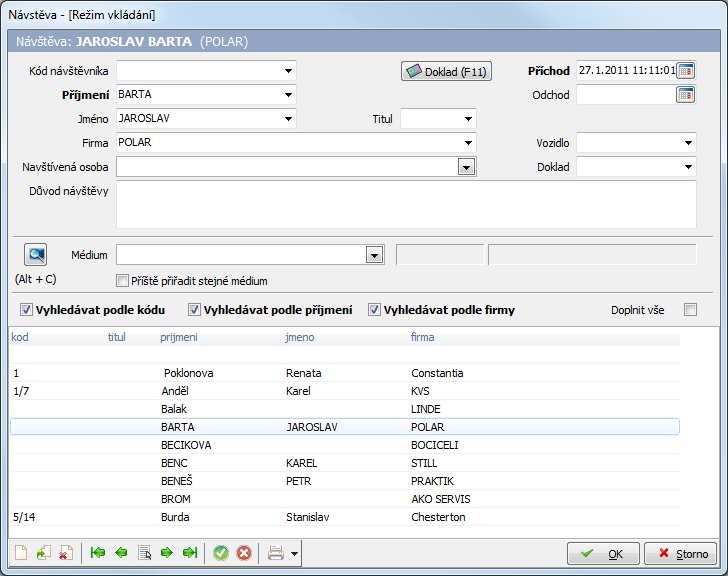
Task: Open the Odchod calendar picker
Action: tap(686, 95)
